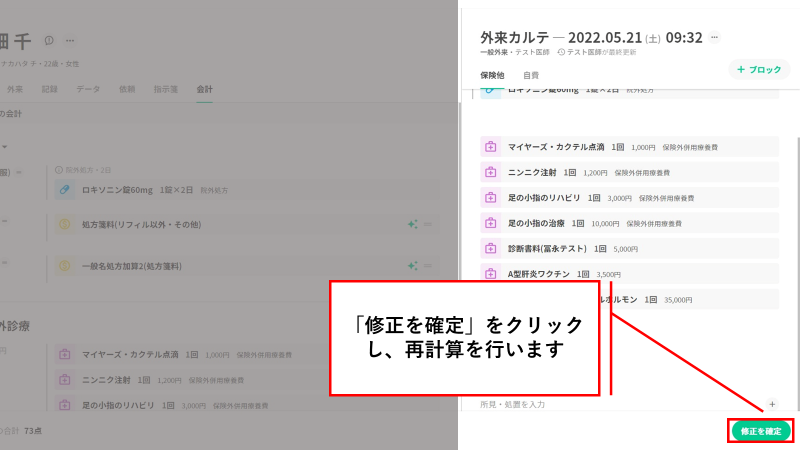Click the history clock icon by テスト医師が最終更新

click(561, 52)
